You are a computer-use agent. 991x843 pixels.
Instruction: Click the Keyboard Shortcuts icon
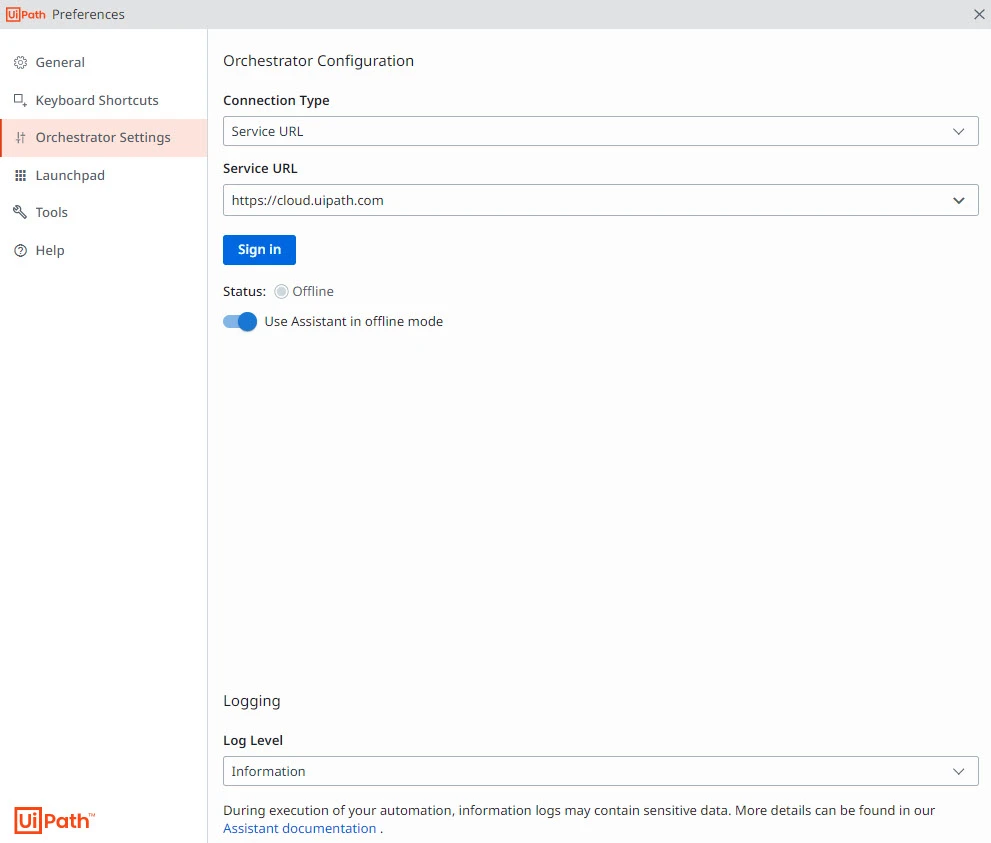pyautogui.click(x=20, y=100)
